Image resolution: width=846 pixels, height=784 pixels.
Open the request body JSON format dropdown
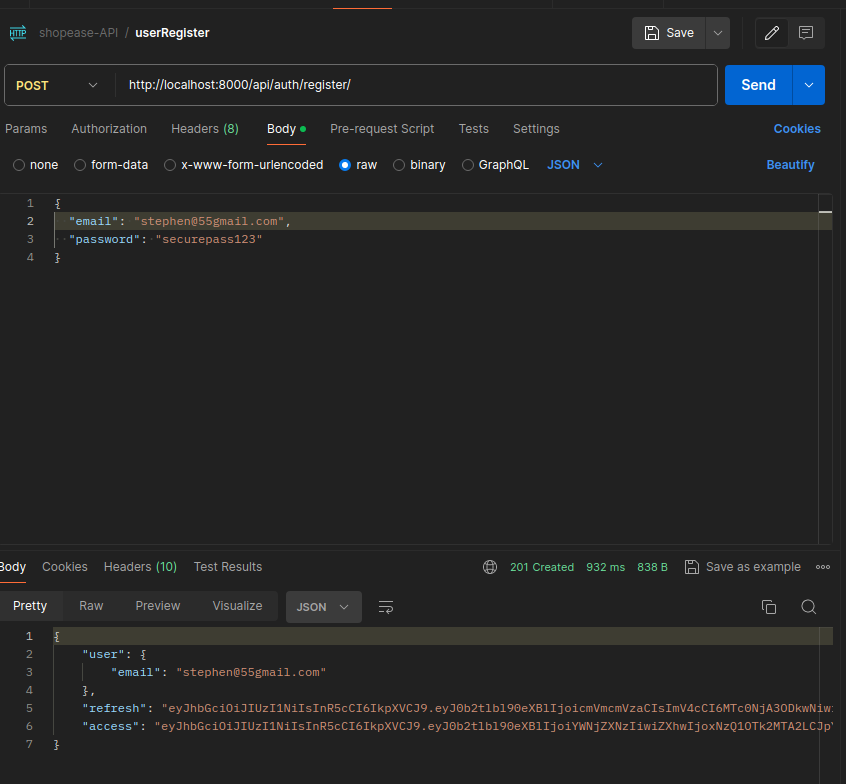[575, 165]
